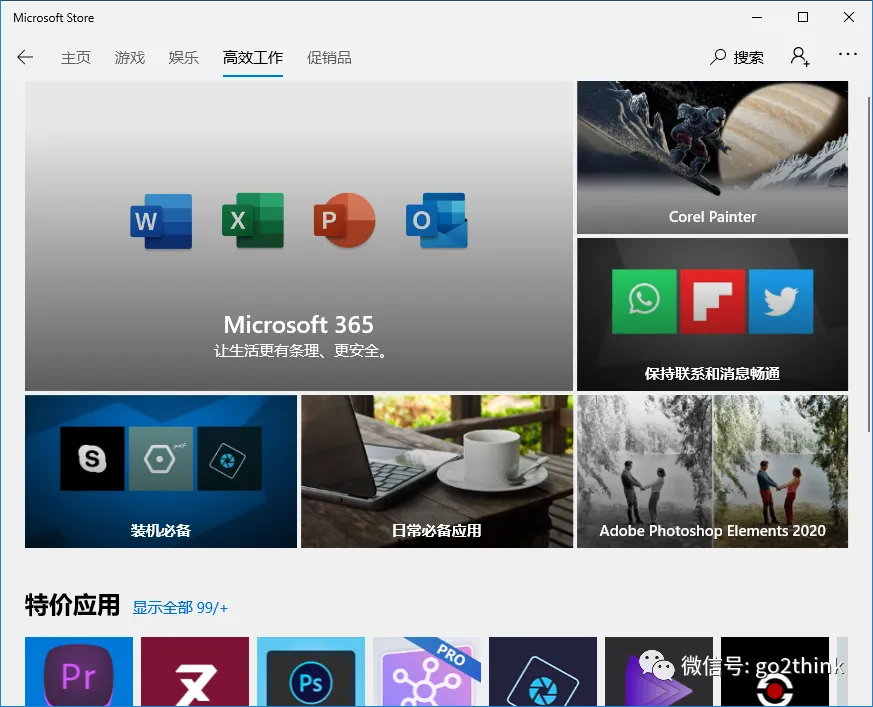The image size is (873, 707).
Task: Click the Outlook icon in banner
Action: coord(437,220)
